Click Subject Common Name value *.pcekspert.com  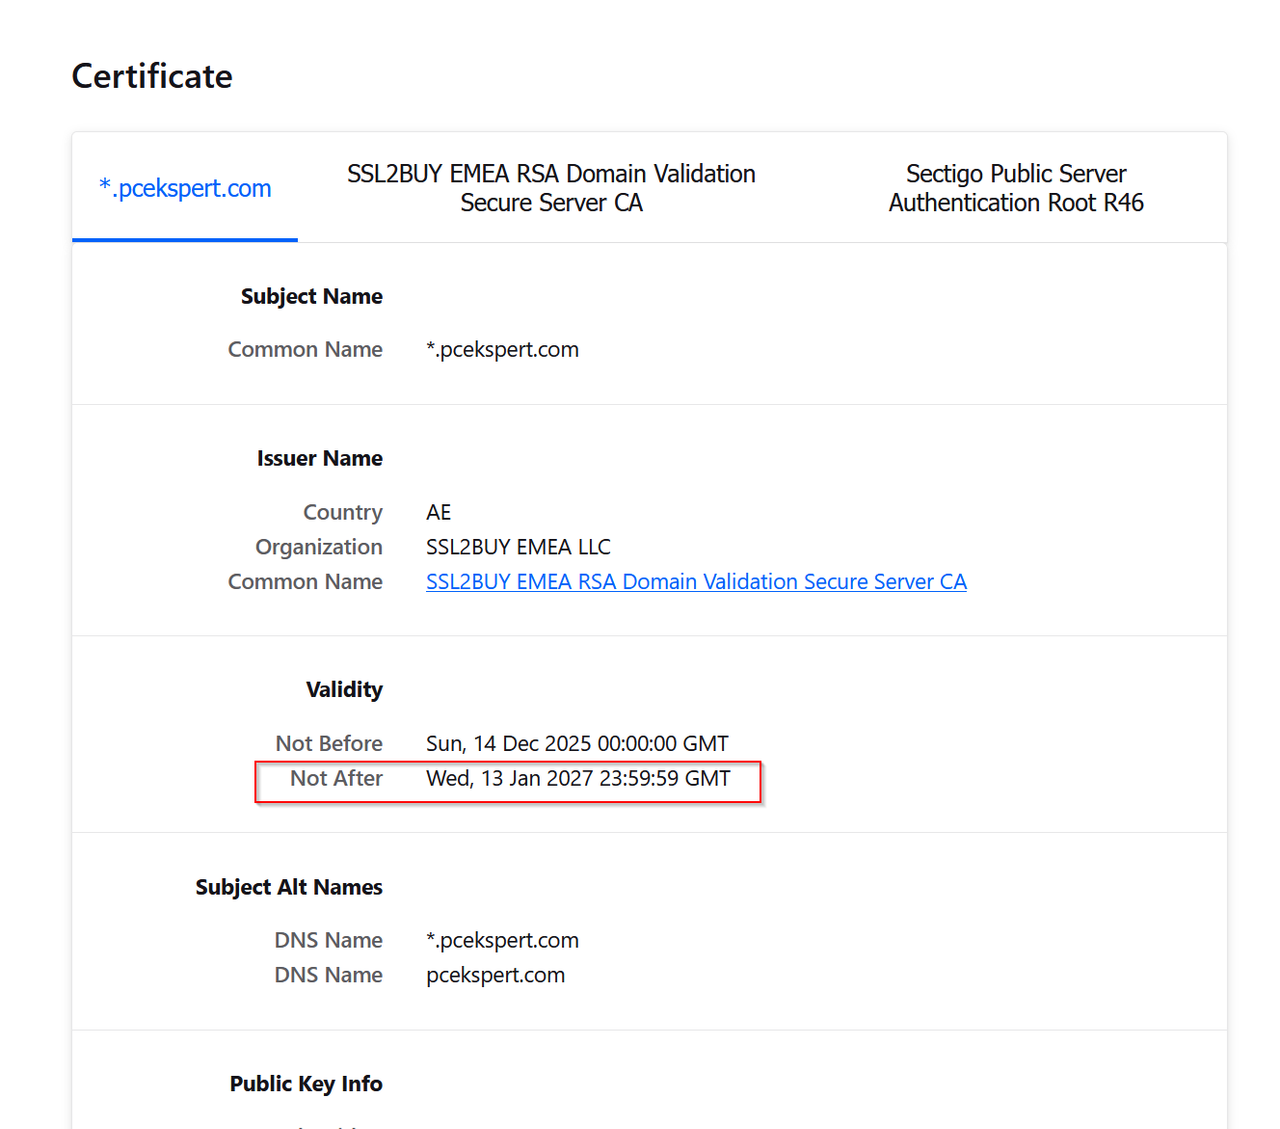[502, 350]
